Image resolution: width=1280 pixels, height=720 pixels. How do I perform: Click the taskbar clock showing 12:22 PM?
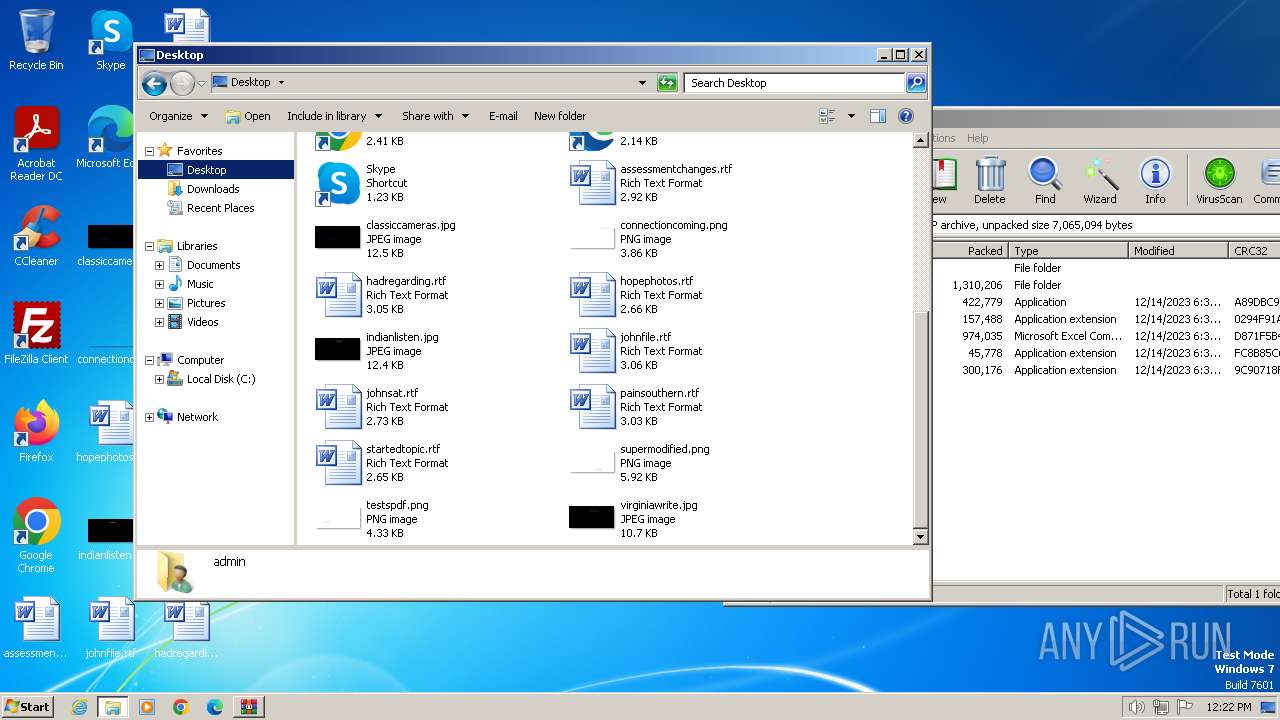pos(1229,707)
